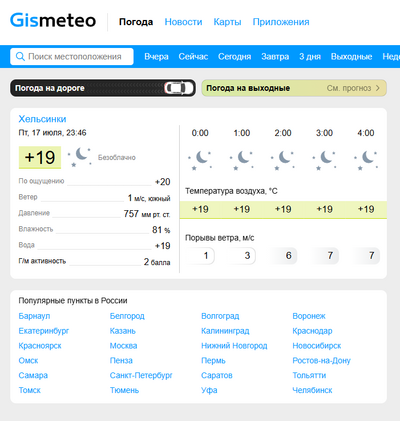Click the moon icon for 4:00
This screenshot has height=421, width=400.
366,160
